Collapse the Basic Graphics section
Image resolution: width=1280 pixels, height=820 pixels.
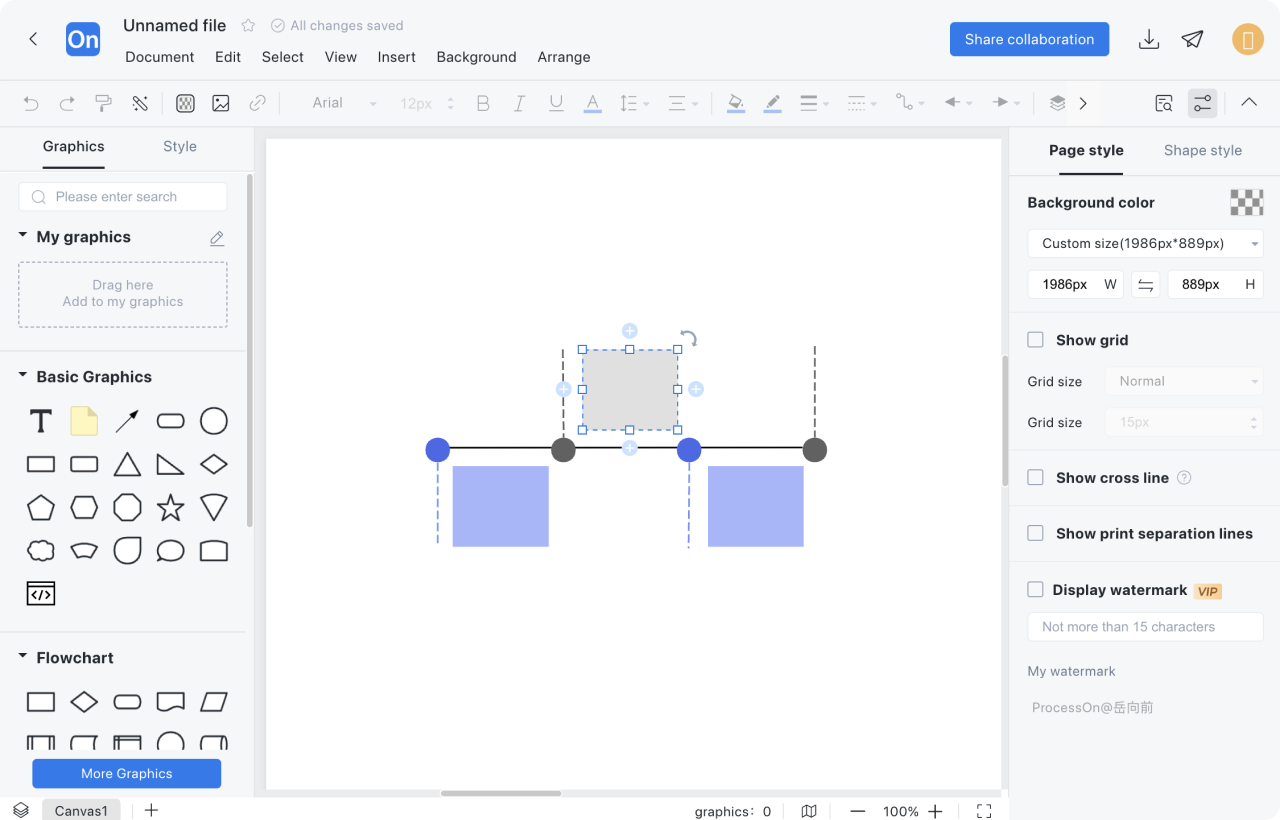(23, 376)
